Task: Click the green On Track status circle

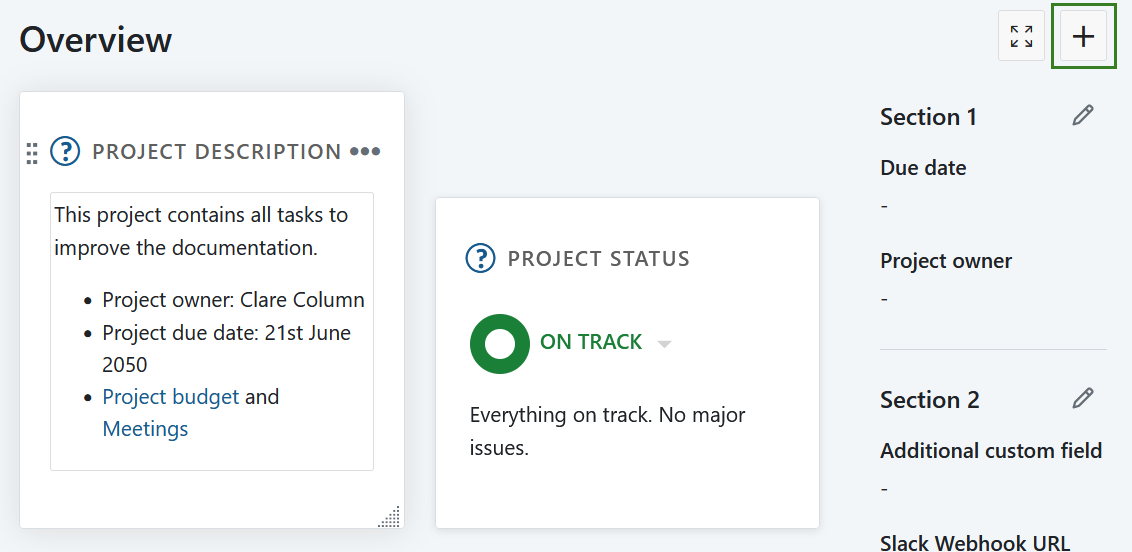Action: point(499,344)
